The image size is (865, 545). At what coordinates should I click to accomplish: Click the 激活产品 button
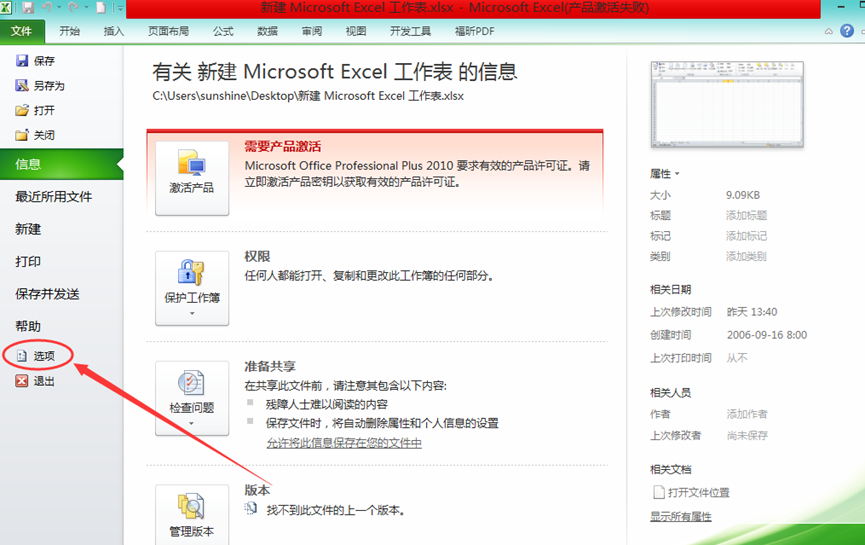tap(192, 178)
